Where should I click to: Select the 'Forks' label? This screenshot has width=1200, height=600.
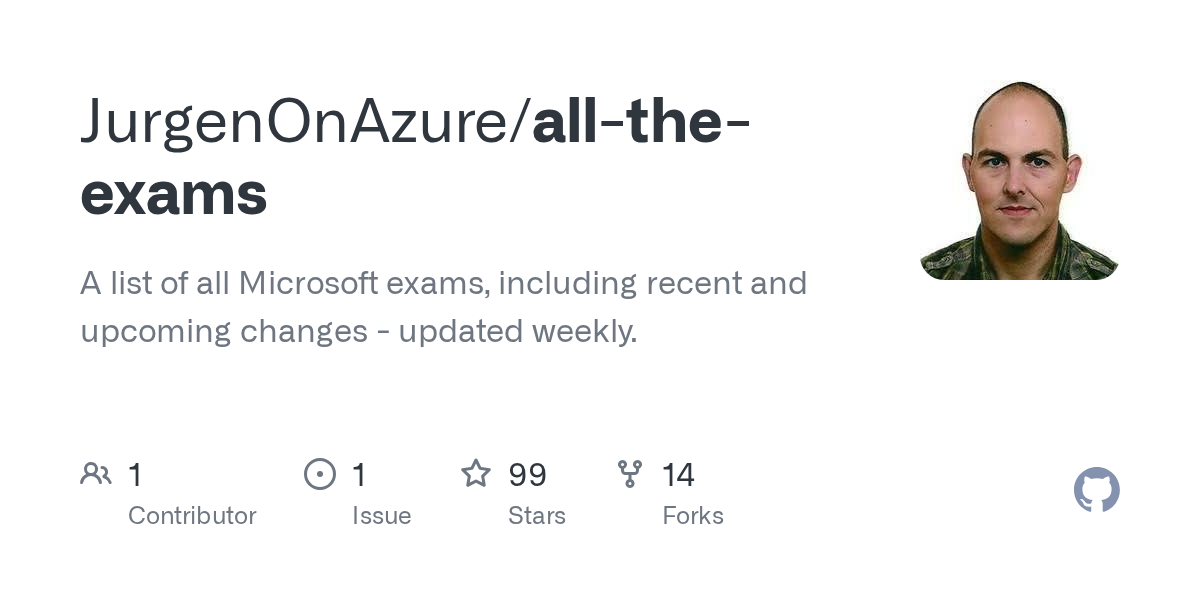click(693, 516)
